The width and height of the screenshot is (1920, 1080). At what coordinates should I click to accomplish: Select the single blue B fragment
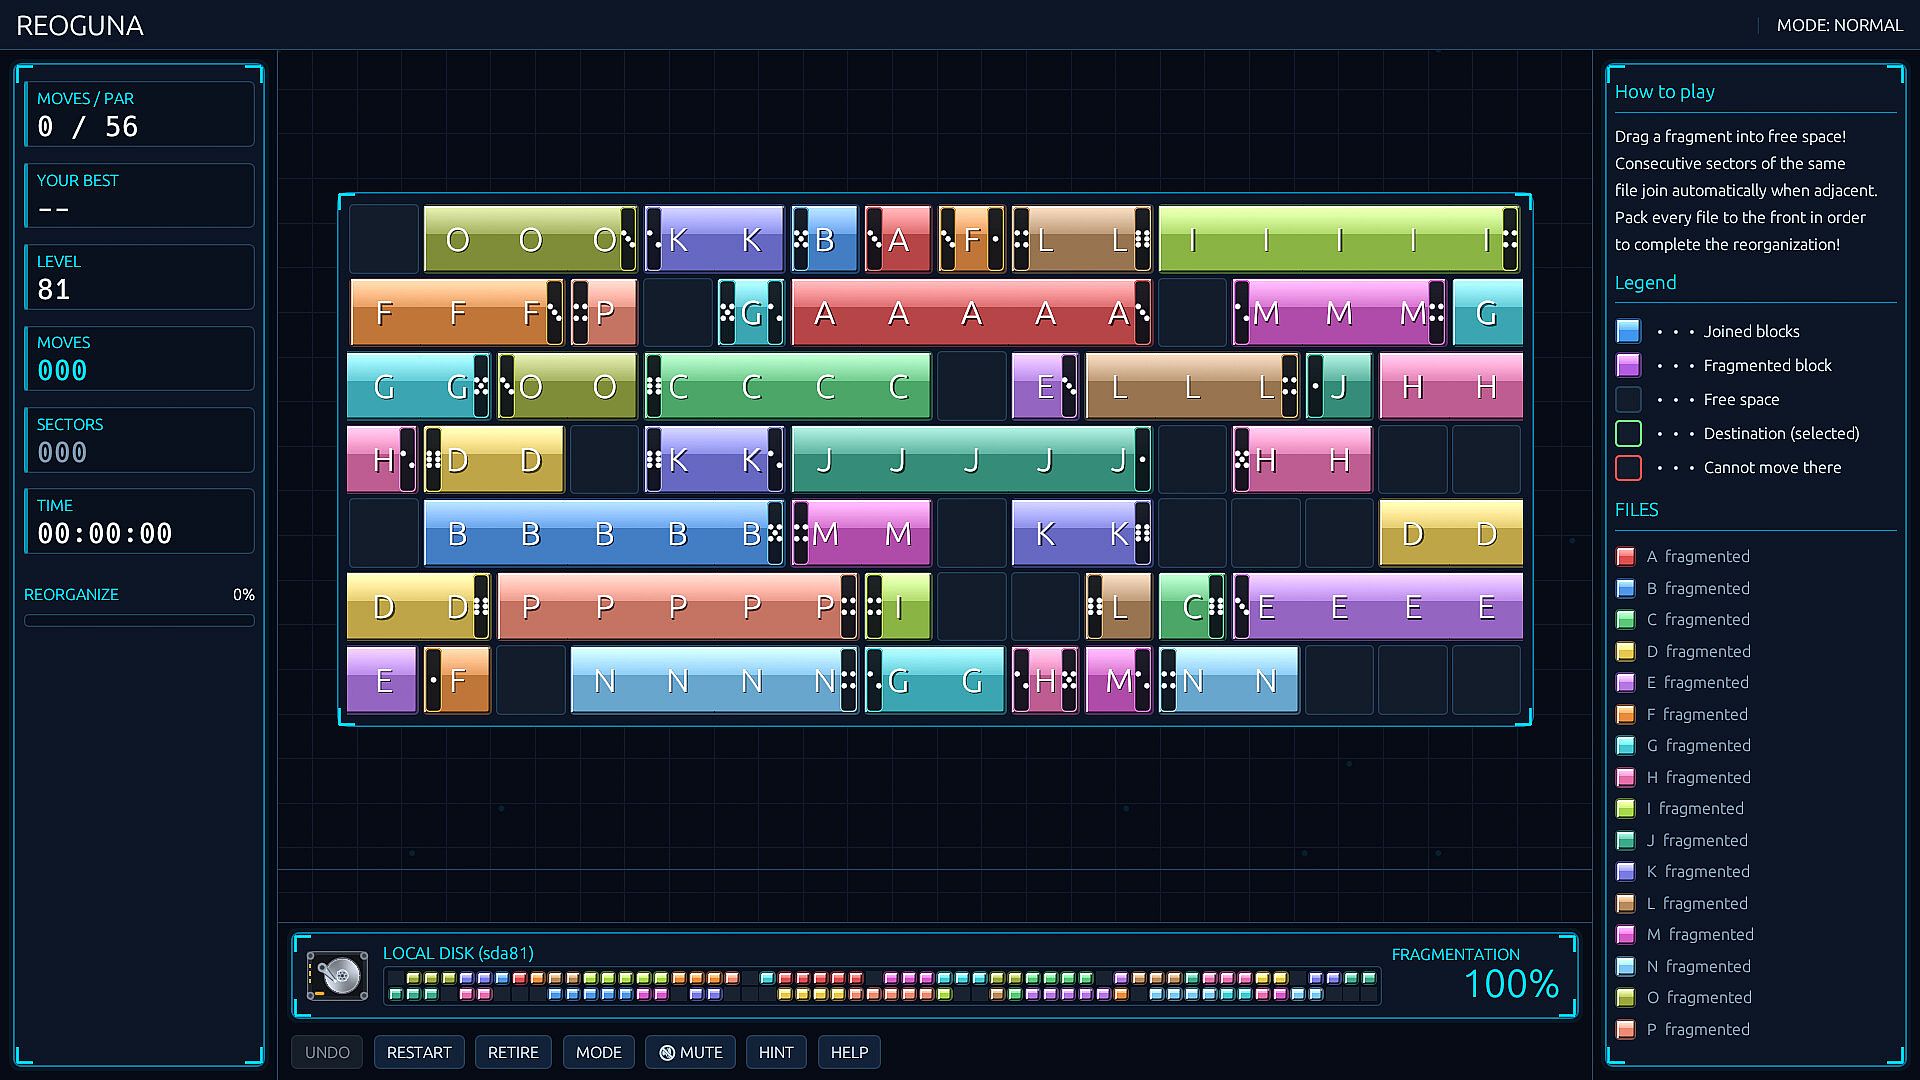pyautogui.click(x=824, y=240)
